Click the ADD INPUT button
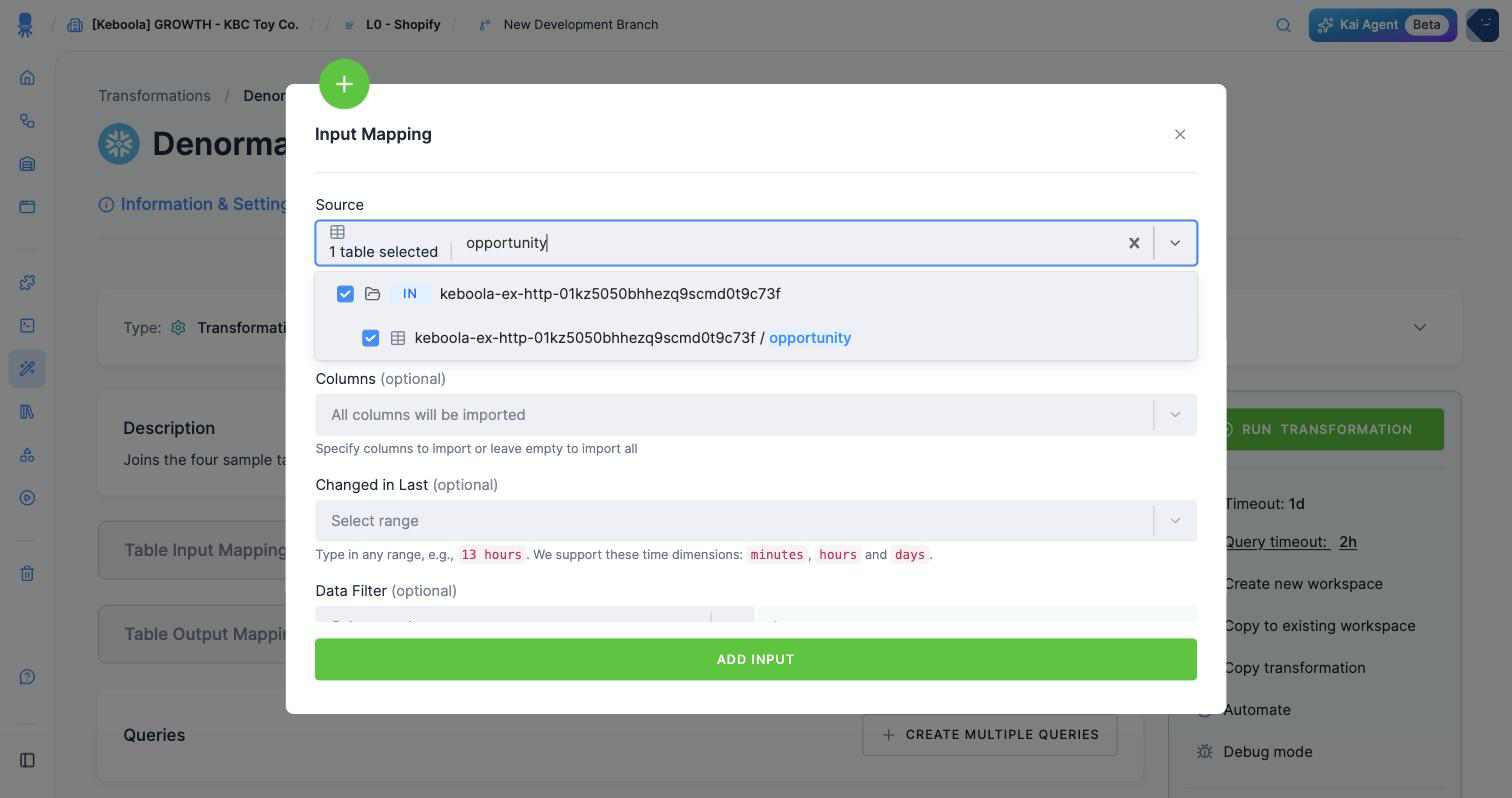 756,660
